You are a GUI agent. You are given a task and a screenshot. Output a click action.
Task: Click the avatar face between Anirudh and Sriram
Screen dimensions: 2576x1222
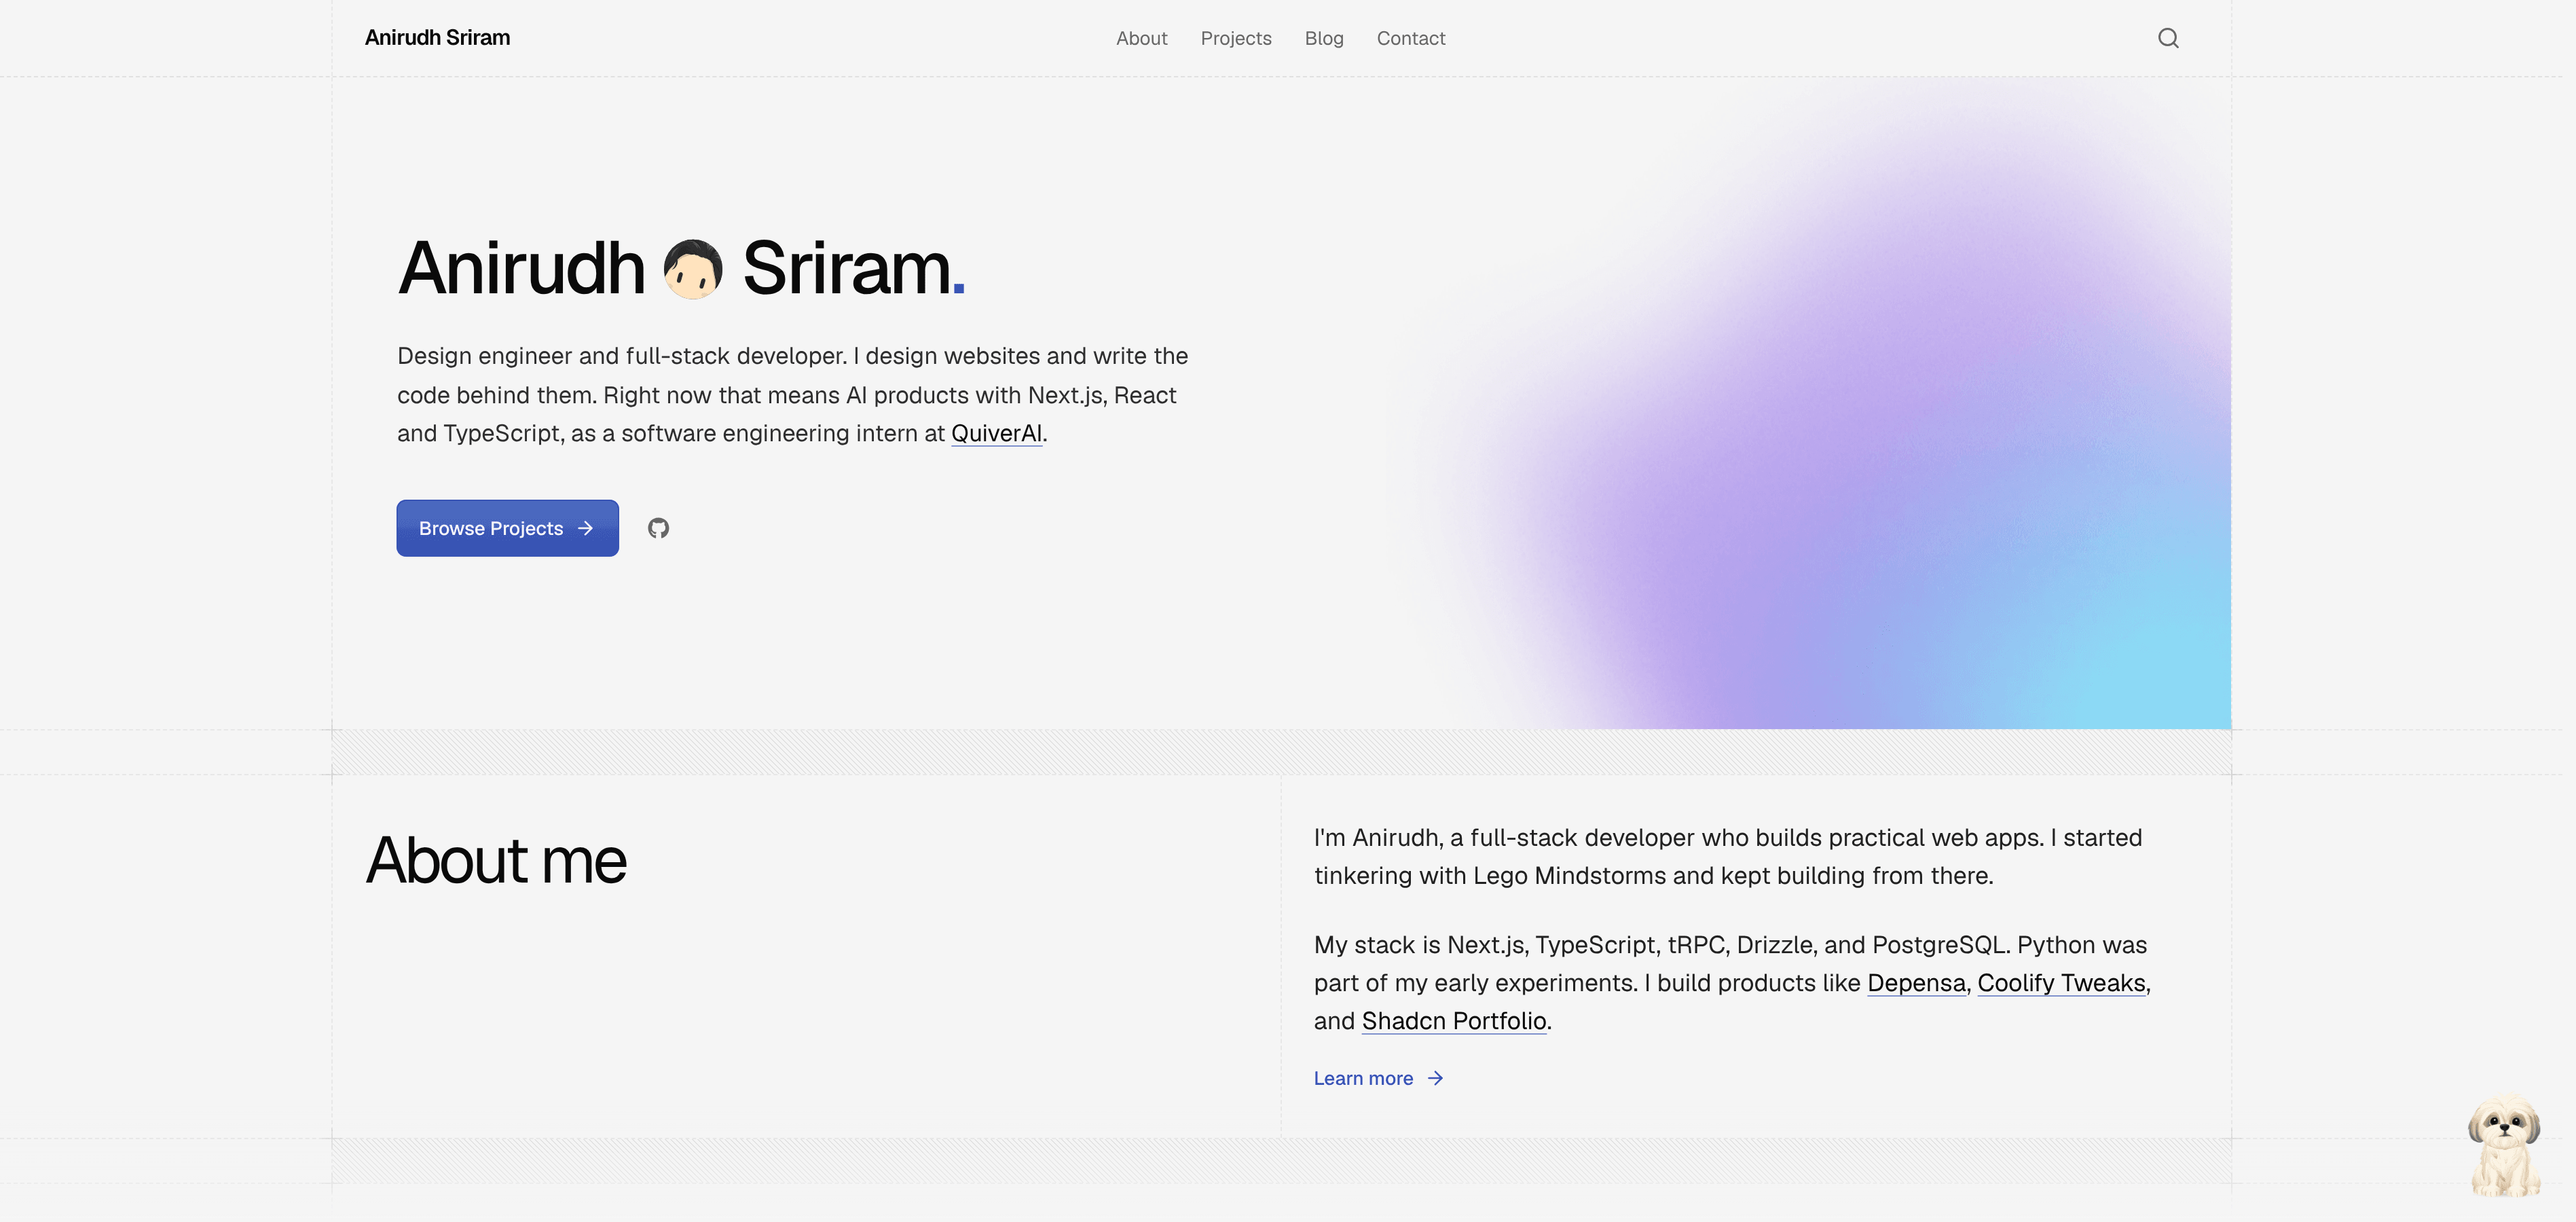[693, 269]
